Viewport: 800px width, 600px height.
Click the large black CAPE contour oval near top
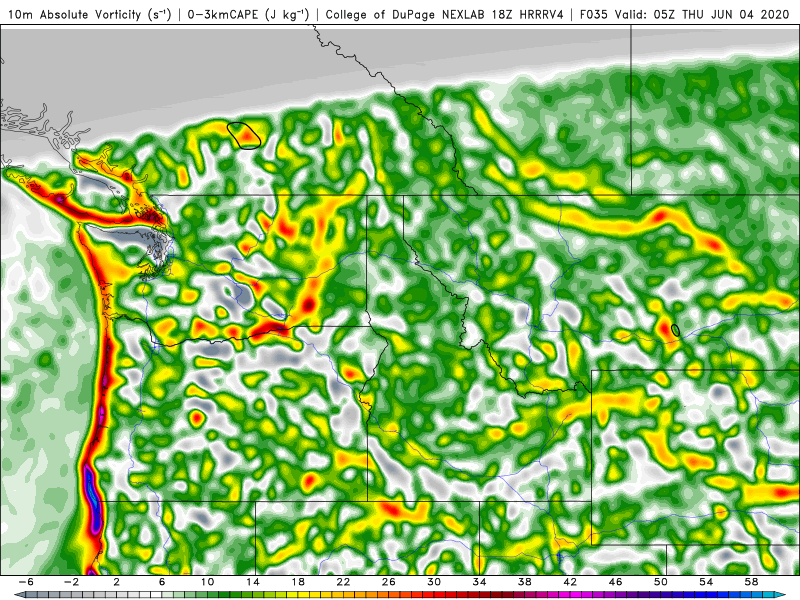point(244,136)
